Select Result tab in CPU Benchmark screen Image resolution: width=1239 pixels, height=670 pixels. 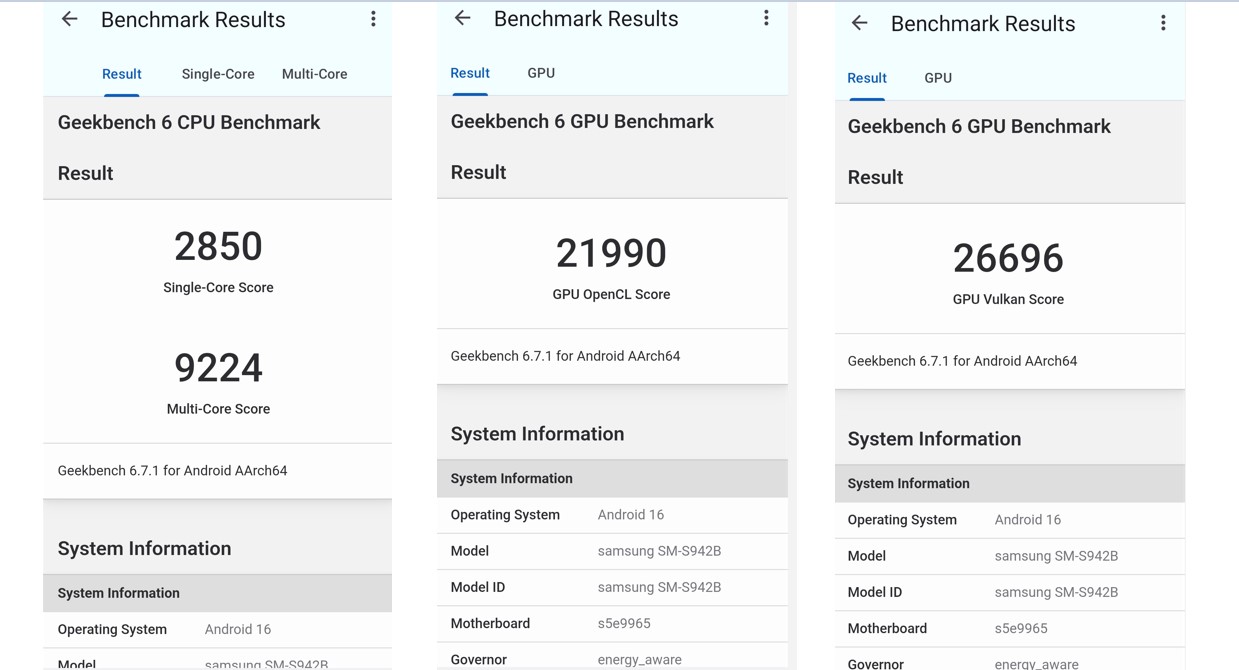tap(122, 74)
